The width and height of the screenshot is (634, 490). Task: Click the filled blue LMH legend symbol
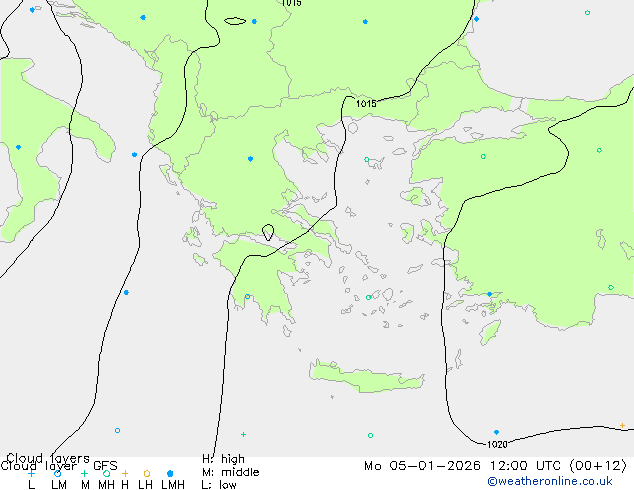pos(170,473)
